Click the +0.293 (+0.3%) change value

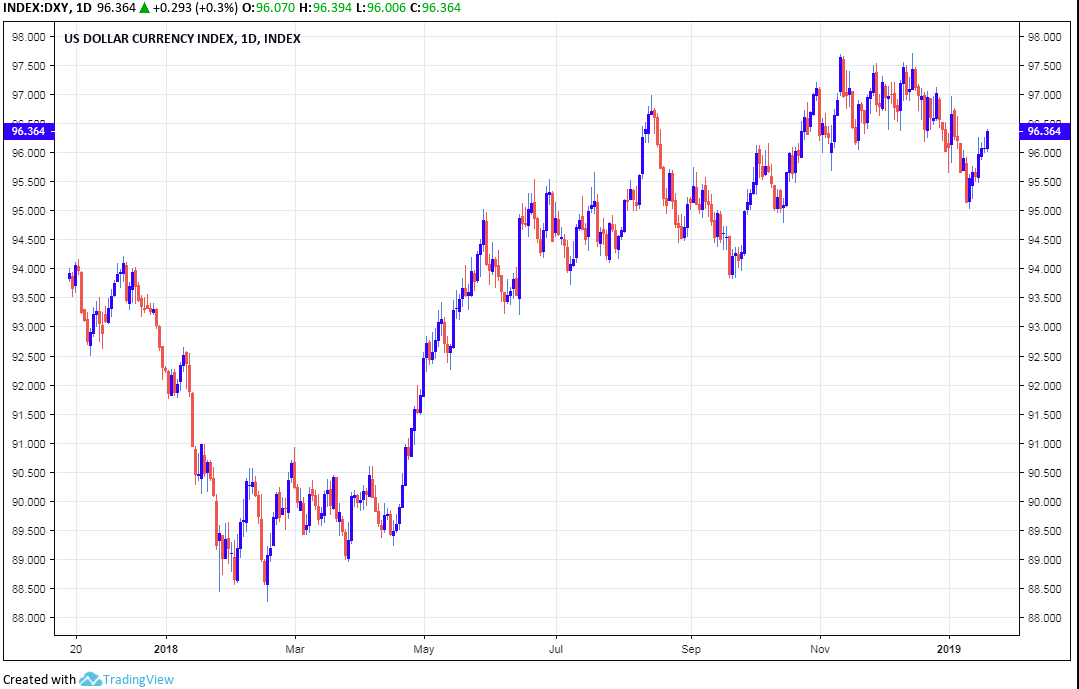tap(196, 9)
